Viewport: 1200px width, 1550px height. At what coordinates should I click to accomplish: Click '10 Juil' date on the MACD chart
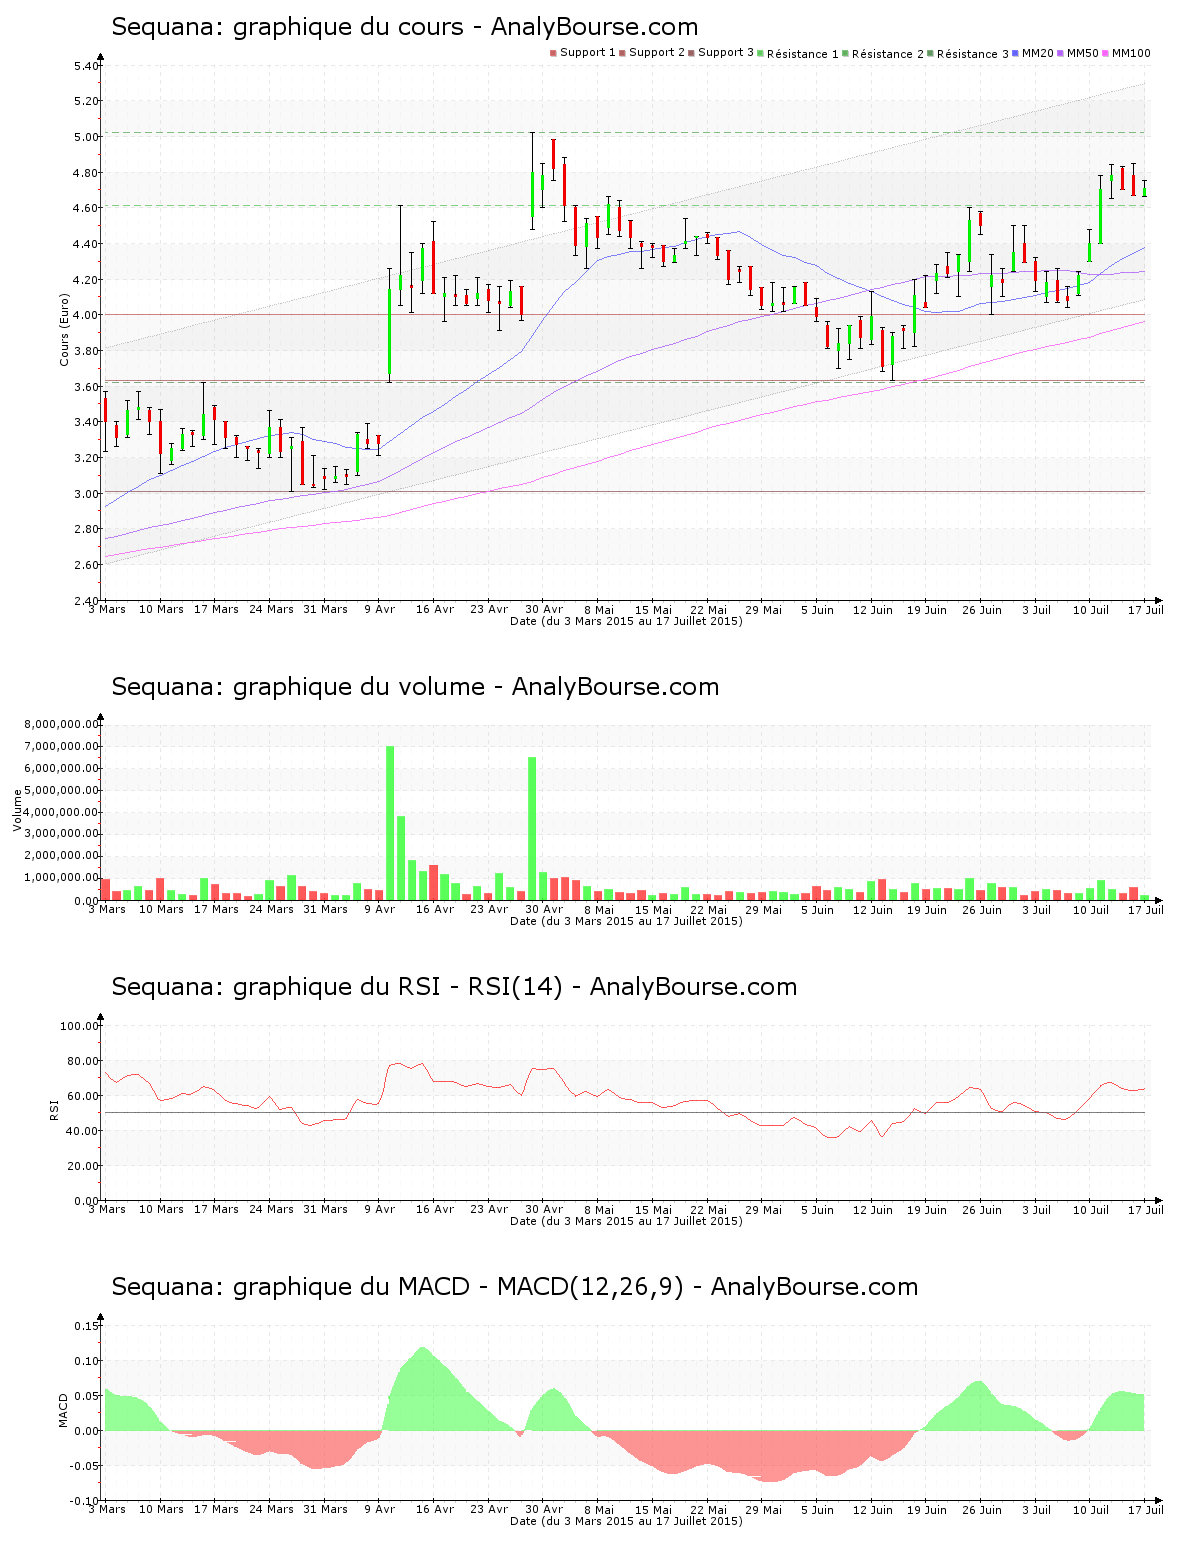tap(1091, 1509)
